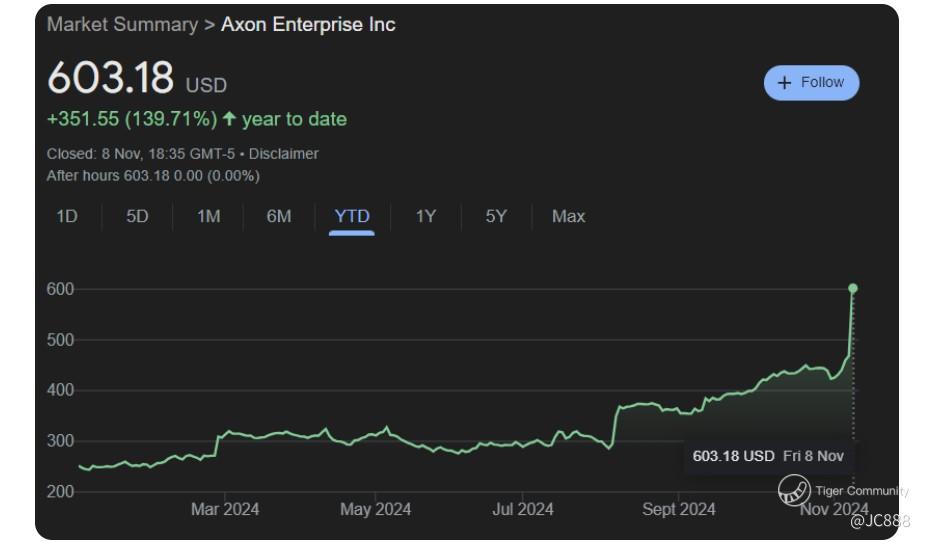Click the 603.18 USD price tooltip
The height and width of the screenshot is (542, 928).
coord(768,456)
